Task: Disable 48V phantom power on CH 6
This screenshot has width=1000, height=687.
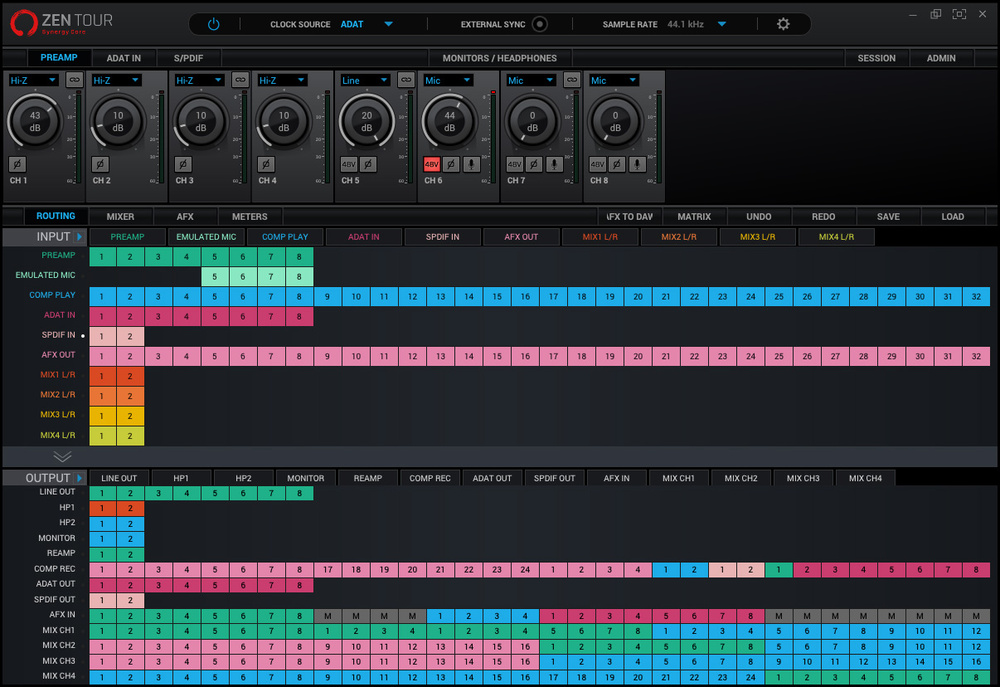Action: 432,164
